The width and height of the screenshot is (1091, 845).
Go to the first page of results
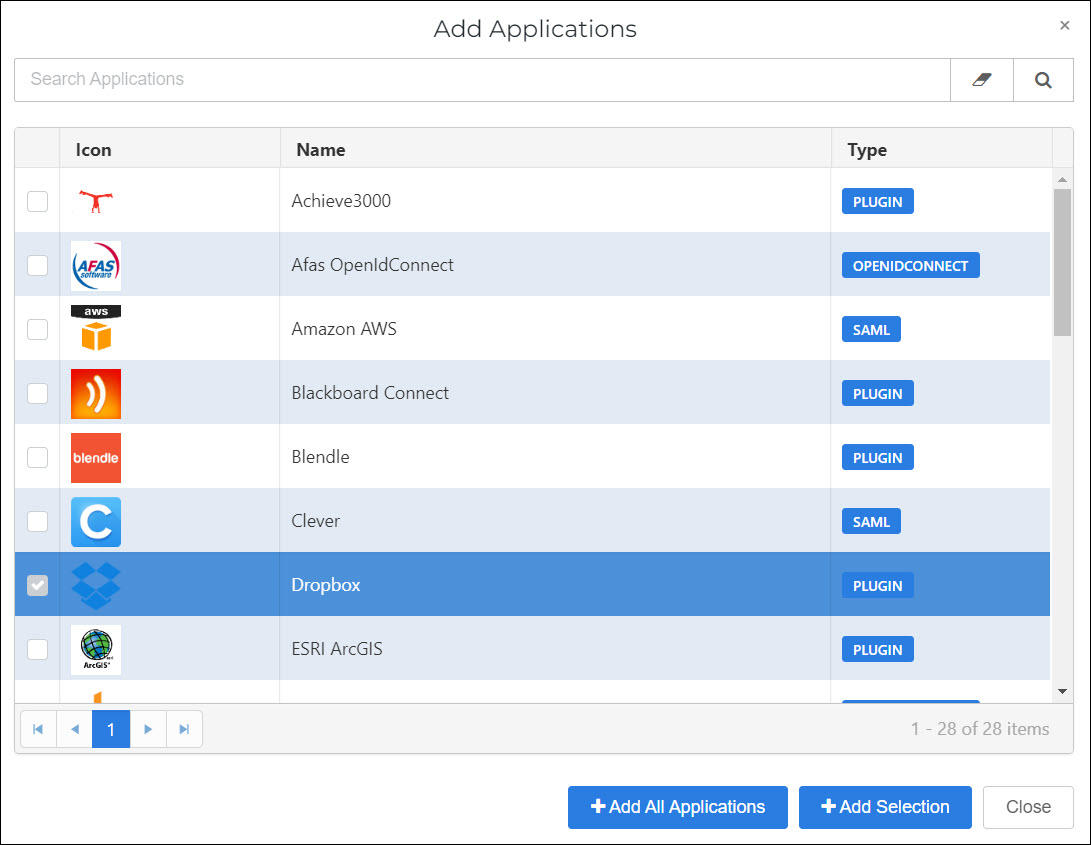[38, 729]
